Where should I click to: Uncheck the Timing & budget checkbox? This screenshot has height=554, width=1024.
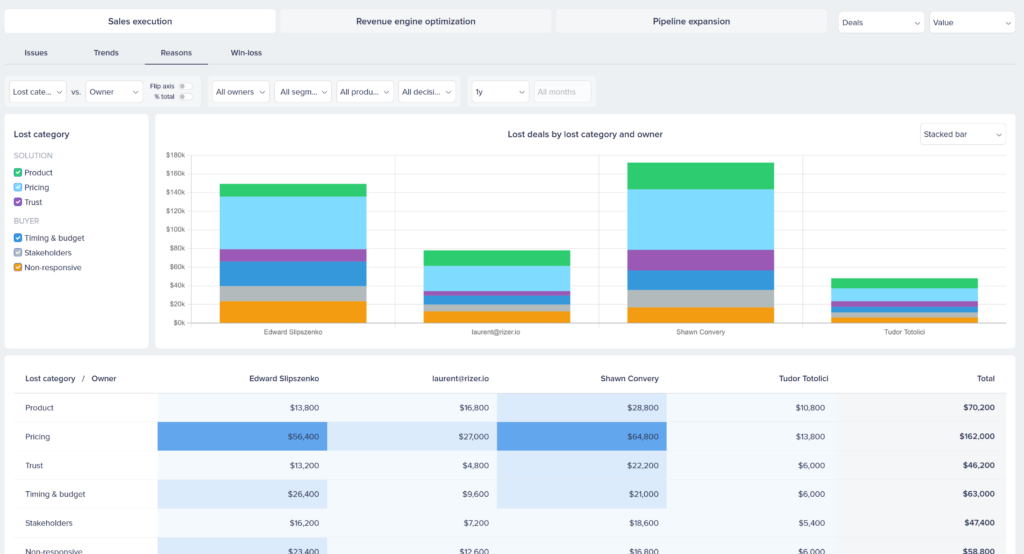(x=18, y=238)
